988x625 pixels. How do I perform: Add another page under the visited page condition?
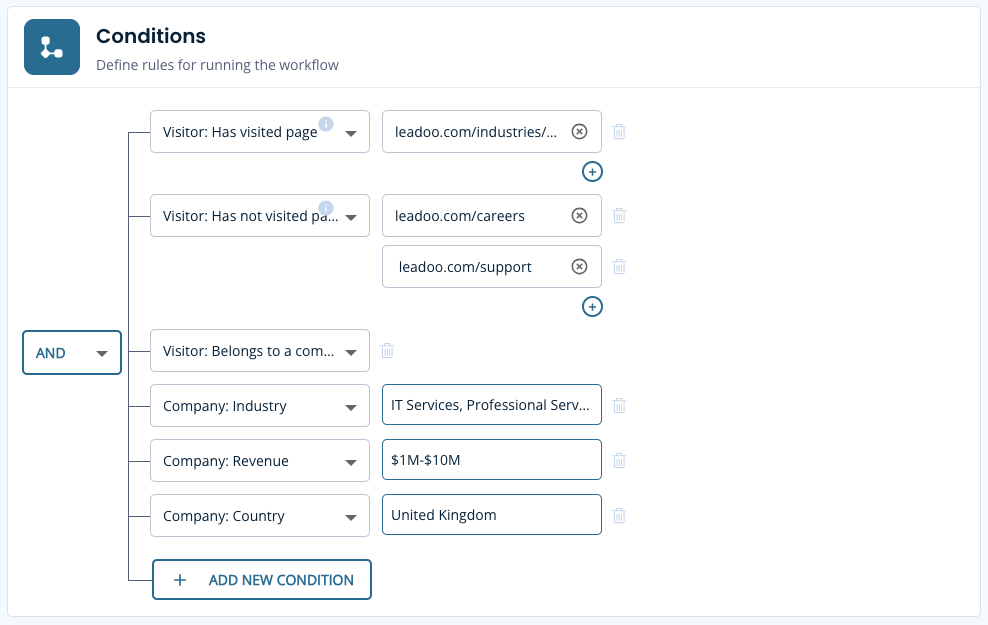592,171
